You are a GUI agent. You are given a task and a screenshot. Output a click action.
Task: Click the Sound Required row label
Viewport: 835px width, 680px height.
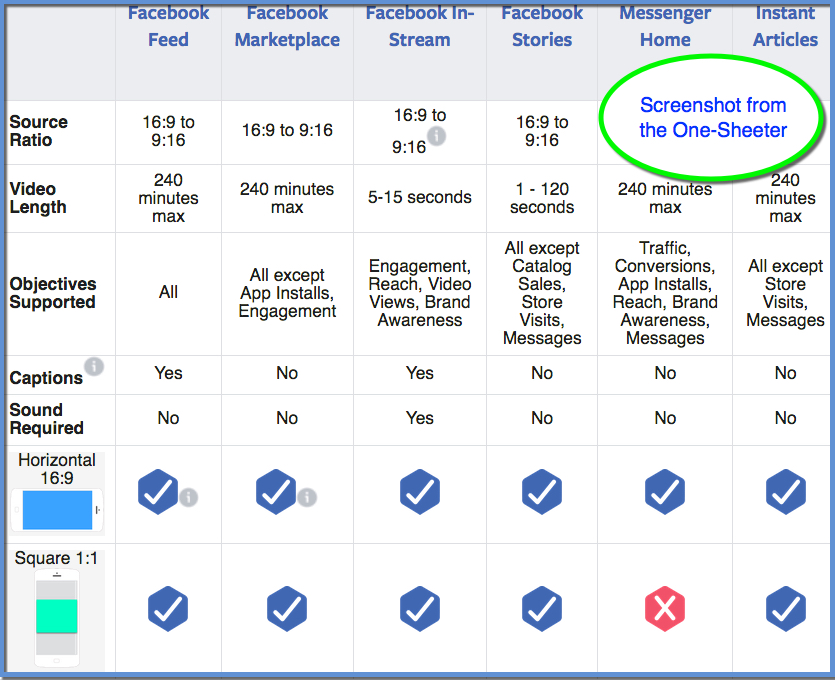click(46, 419)
